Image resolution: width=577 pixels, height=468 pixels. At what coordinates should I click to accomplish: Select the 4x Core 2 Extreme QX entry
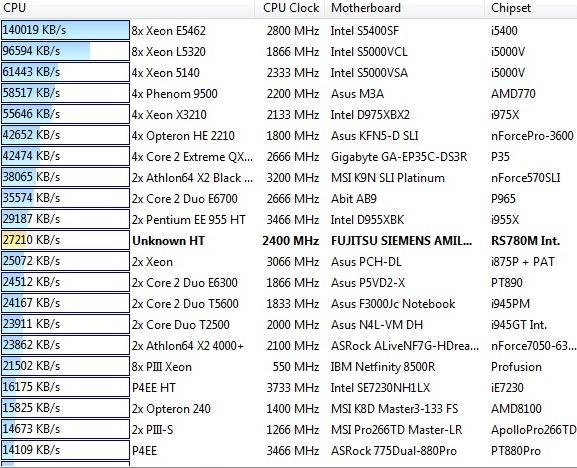[192, 156]
